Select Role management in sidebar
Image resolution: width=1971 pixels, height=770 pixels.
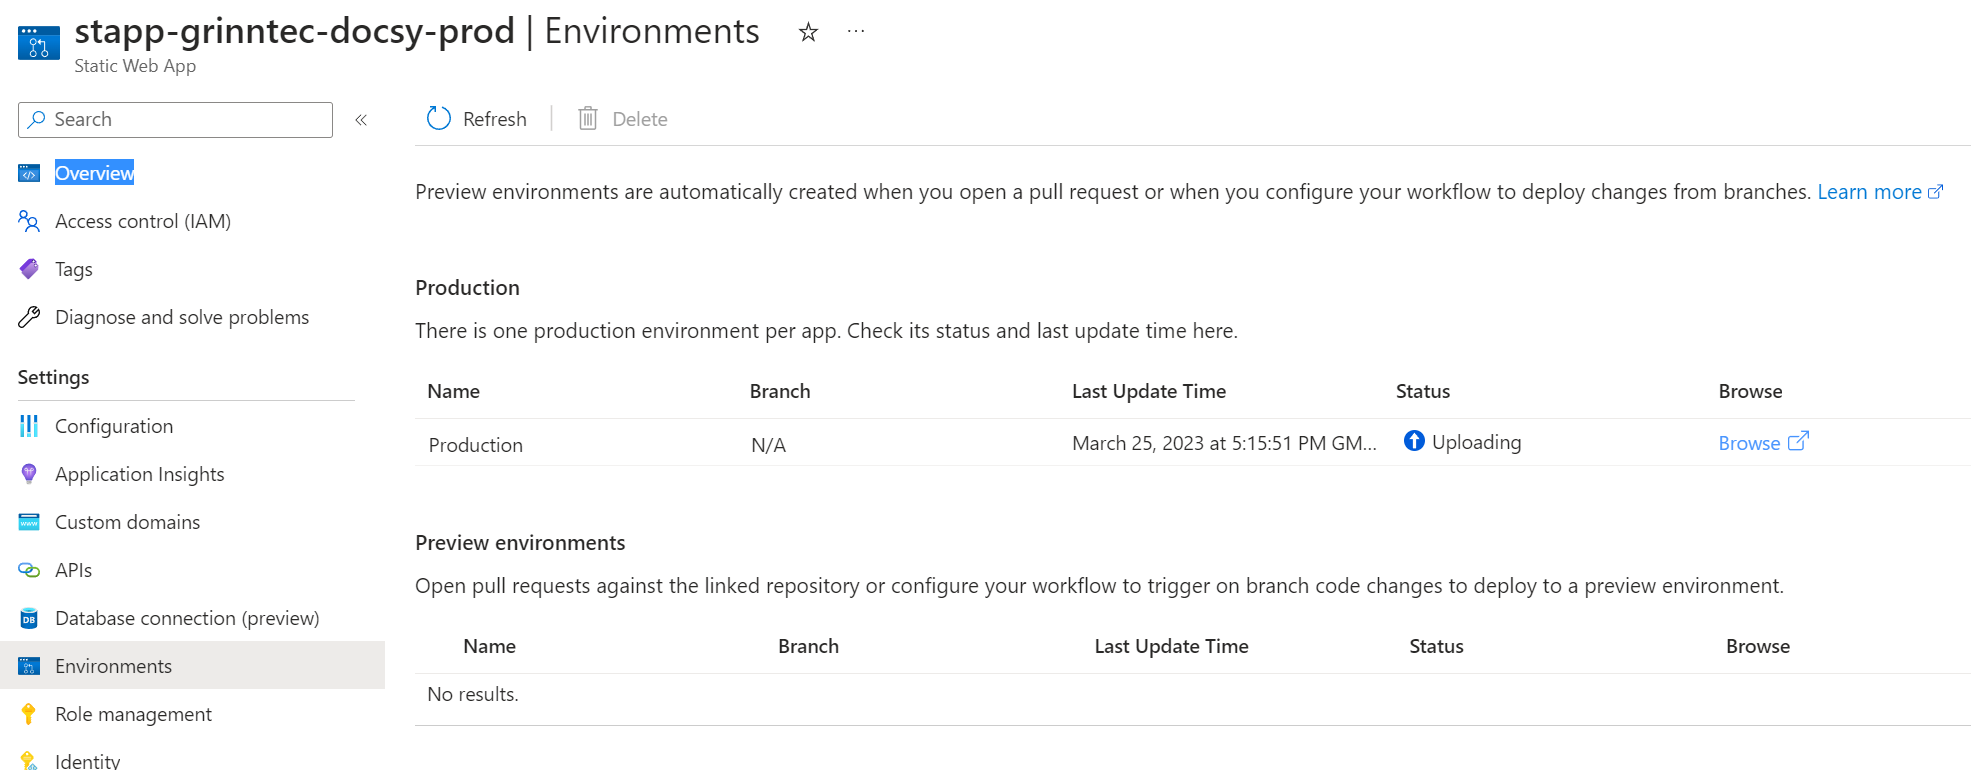(x=133, y=714)
